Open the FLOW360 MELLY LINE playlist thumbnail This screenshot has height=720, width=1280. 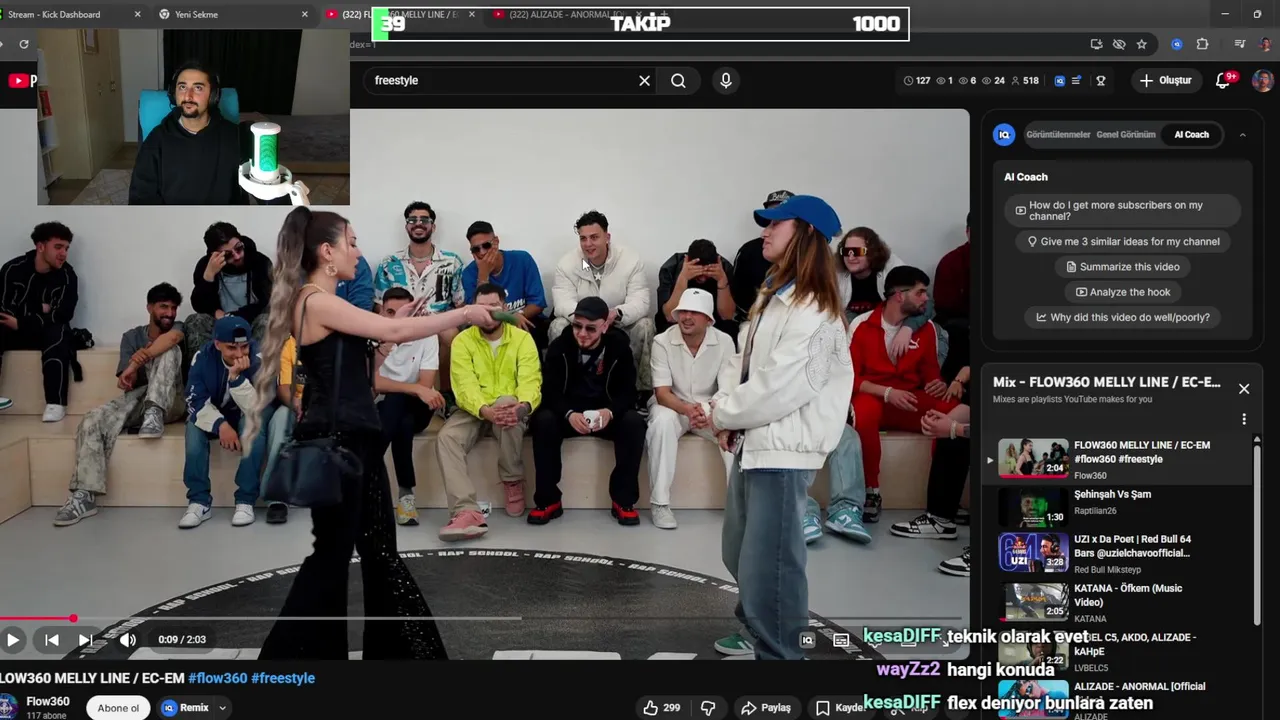point(1033,459)
